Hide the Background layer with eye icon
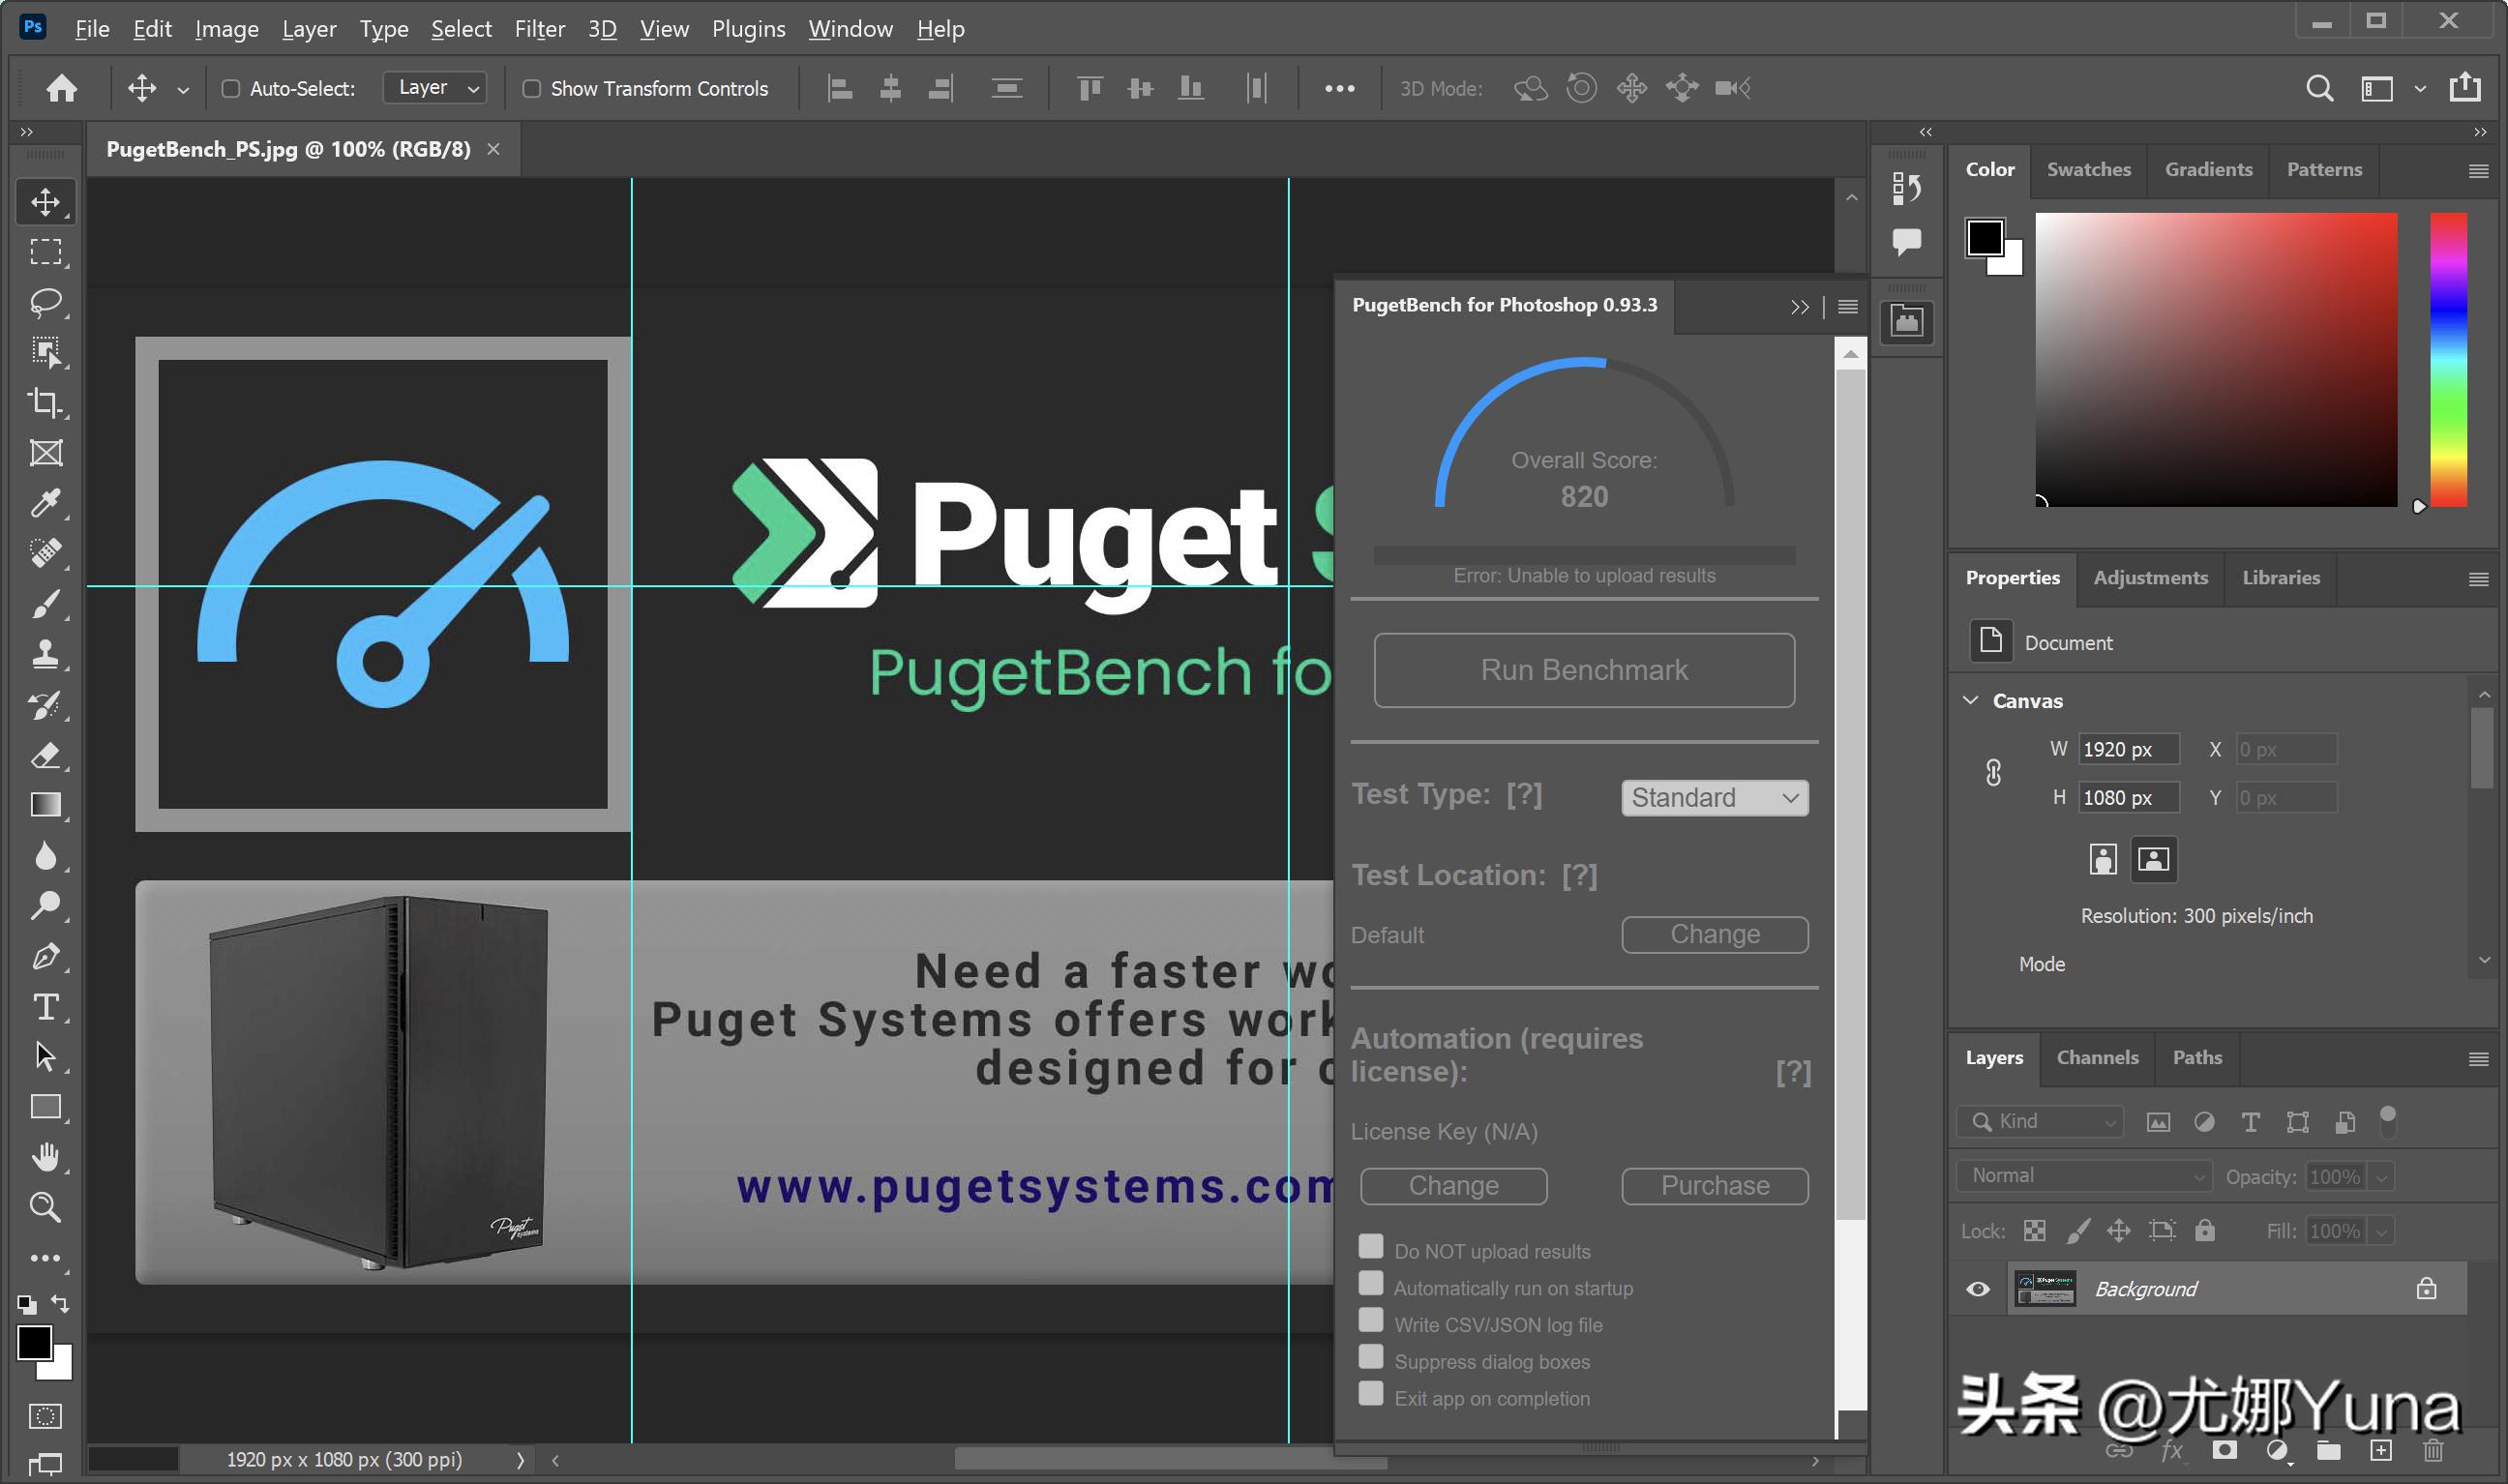This screenshot has width=2508, height=1484. [1978, 1289]
